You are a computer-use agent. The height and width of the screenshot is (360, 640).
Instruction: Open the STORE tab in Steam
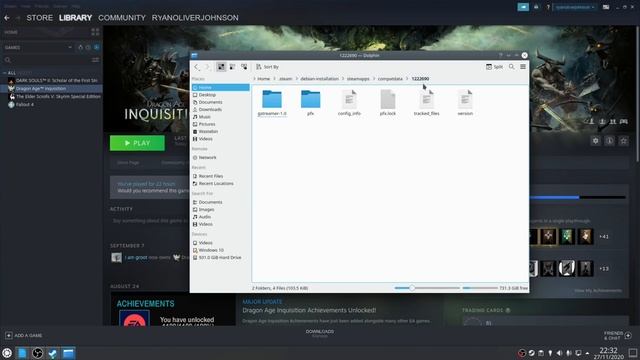pos(40,18)
